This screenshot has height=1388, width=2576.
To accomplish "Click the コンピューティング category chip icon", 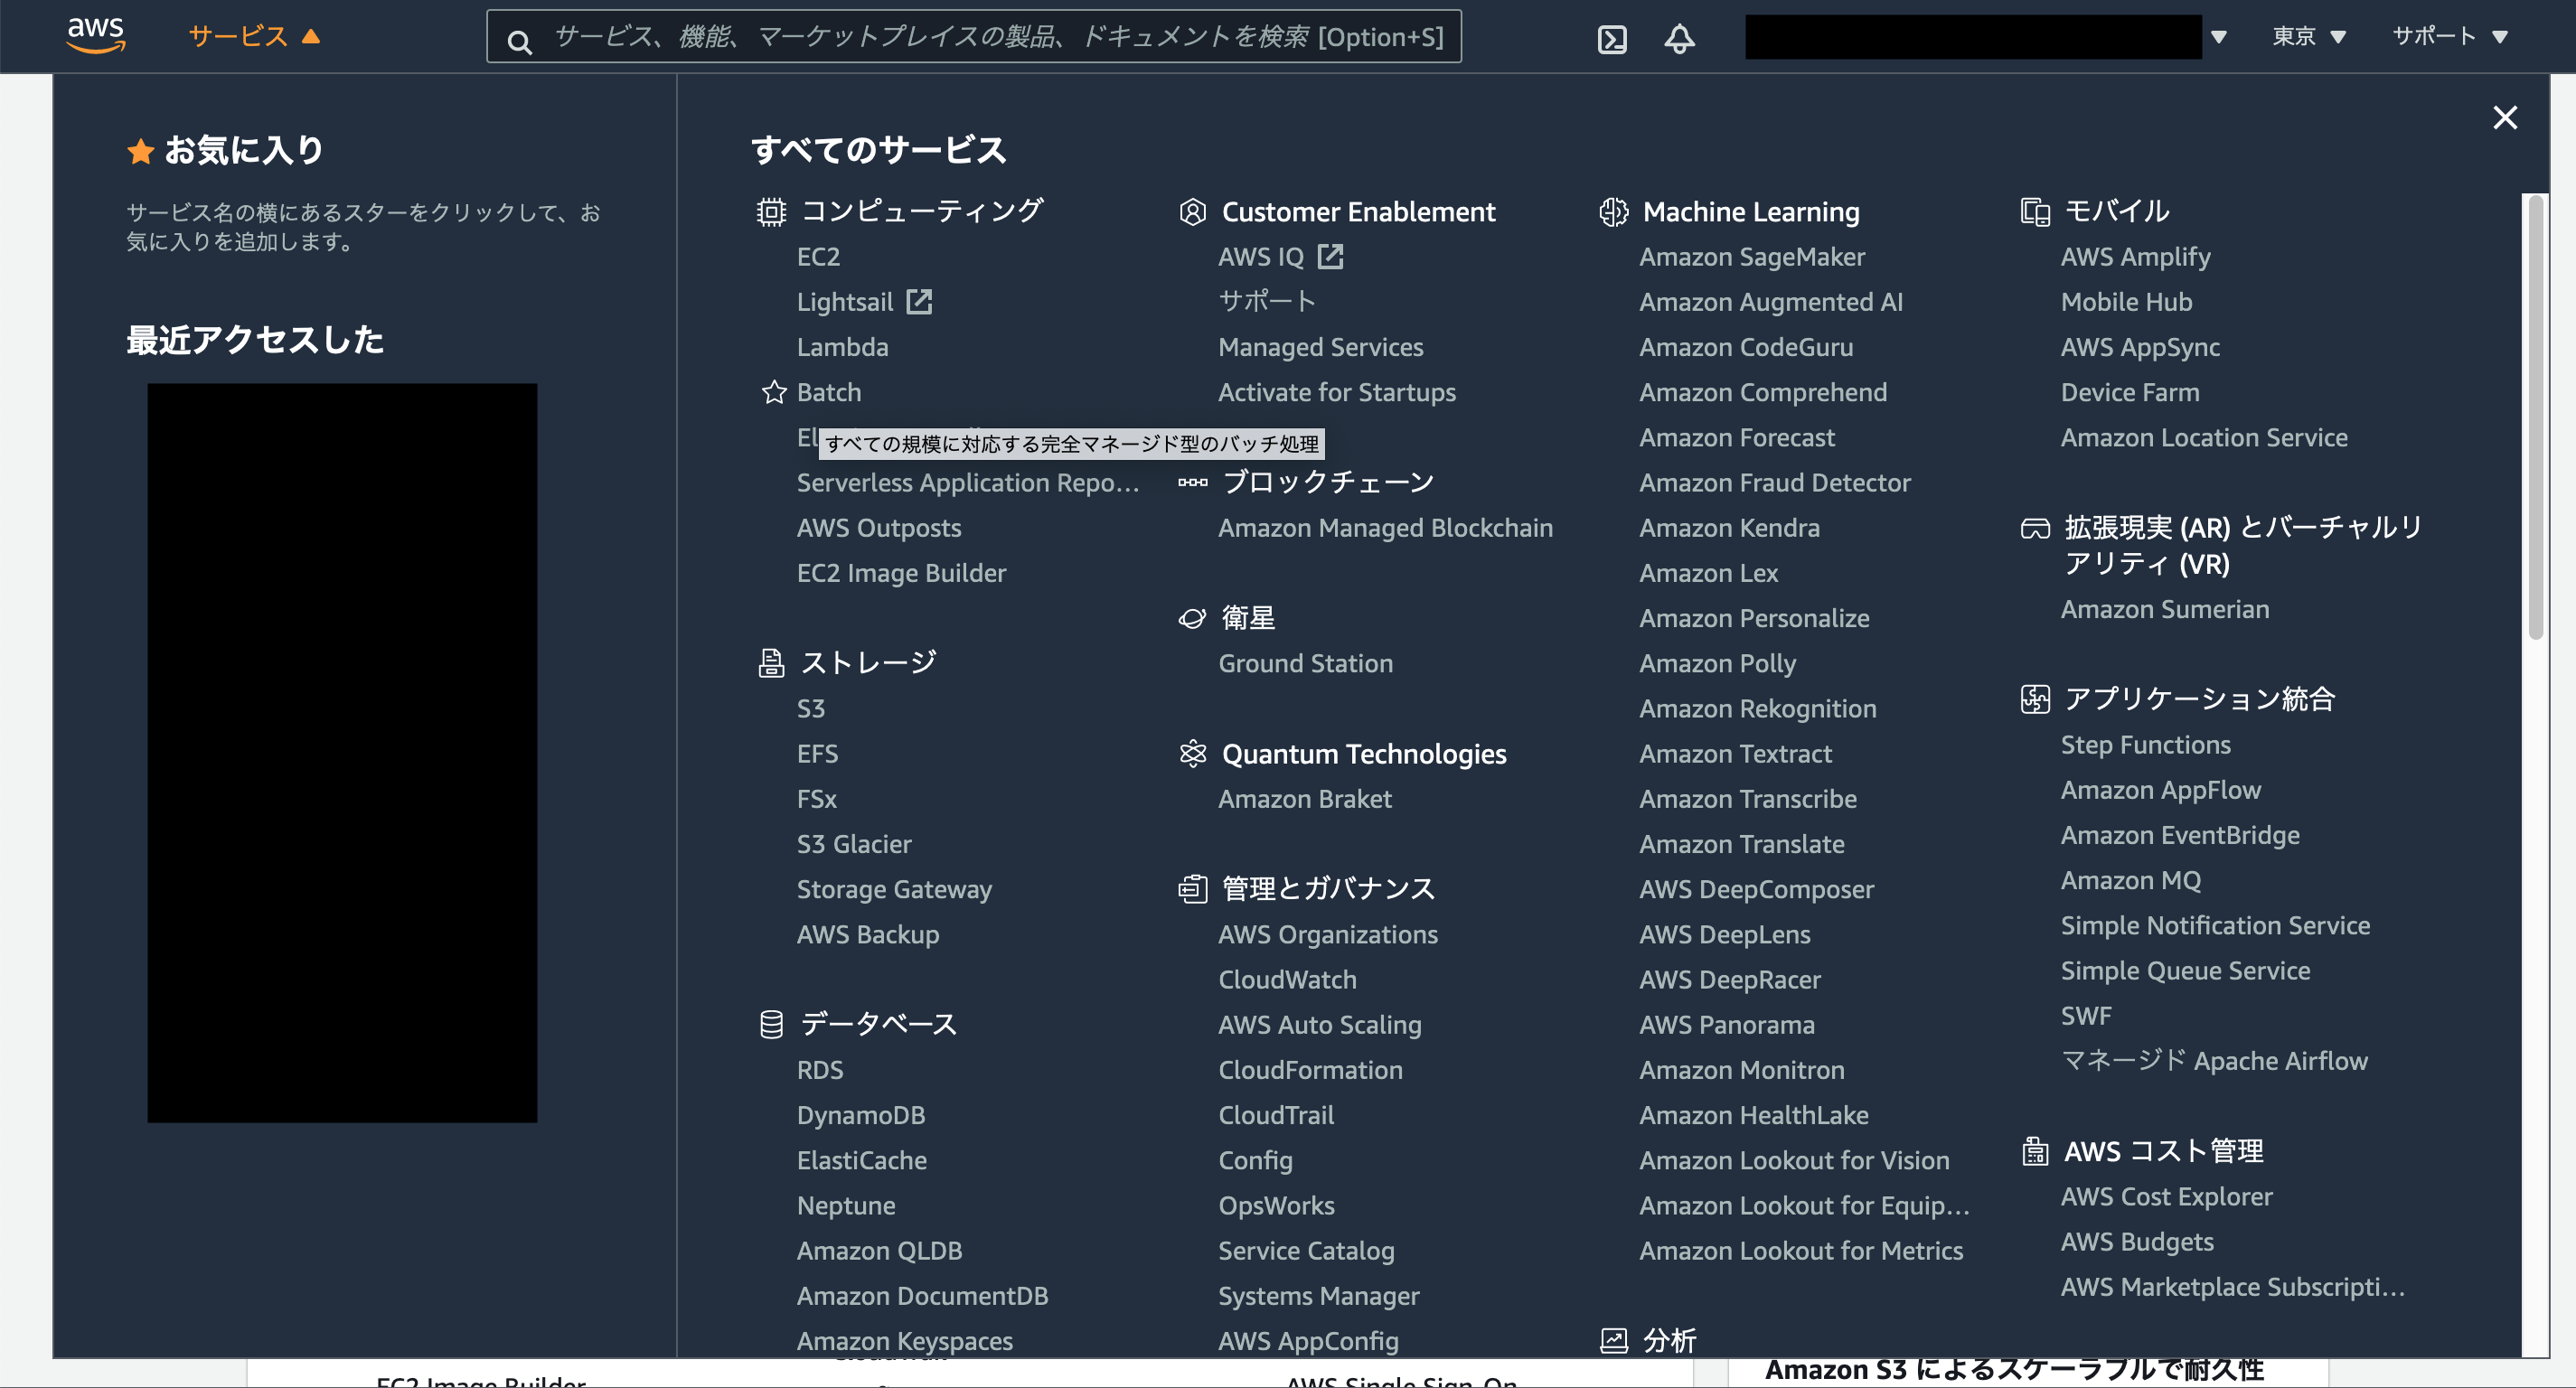I will point(771,212).
